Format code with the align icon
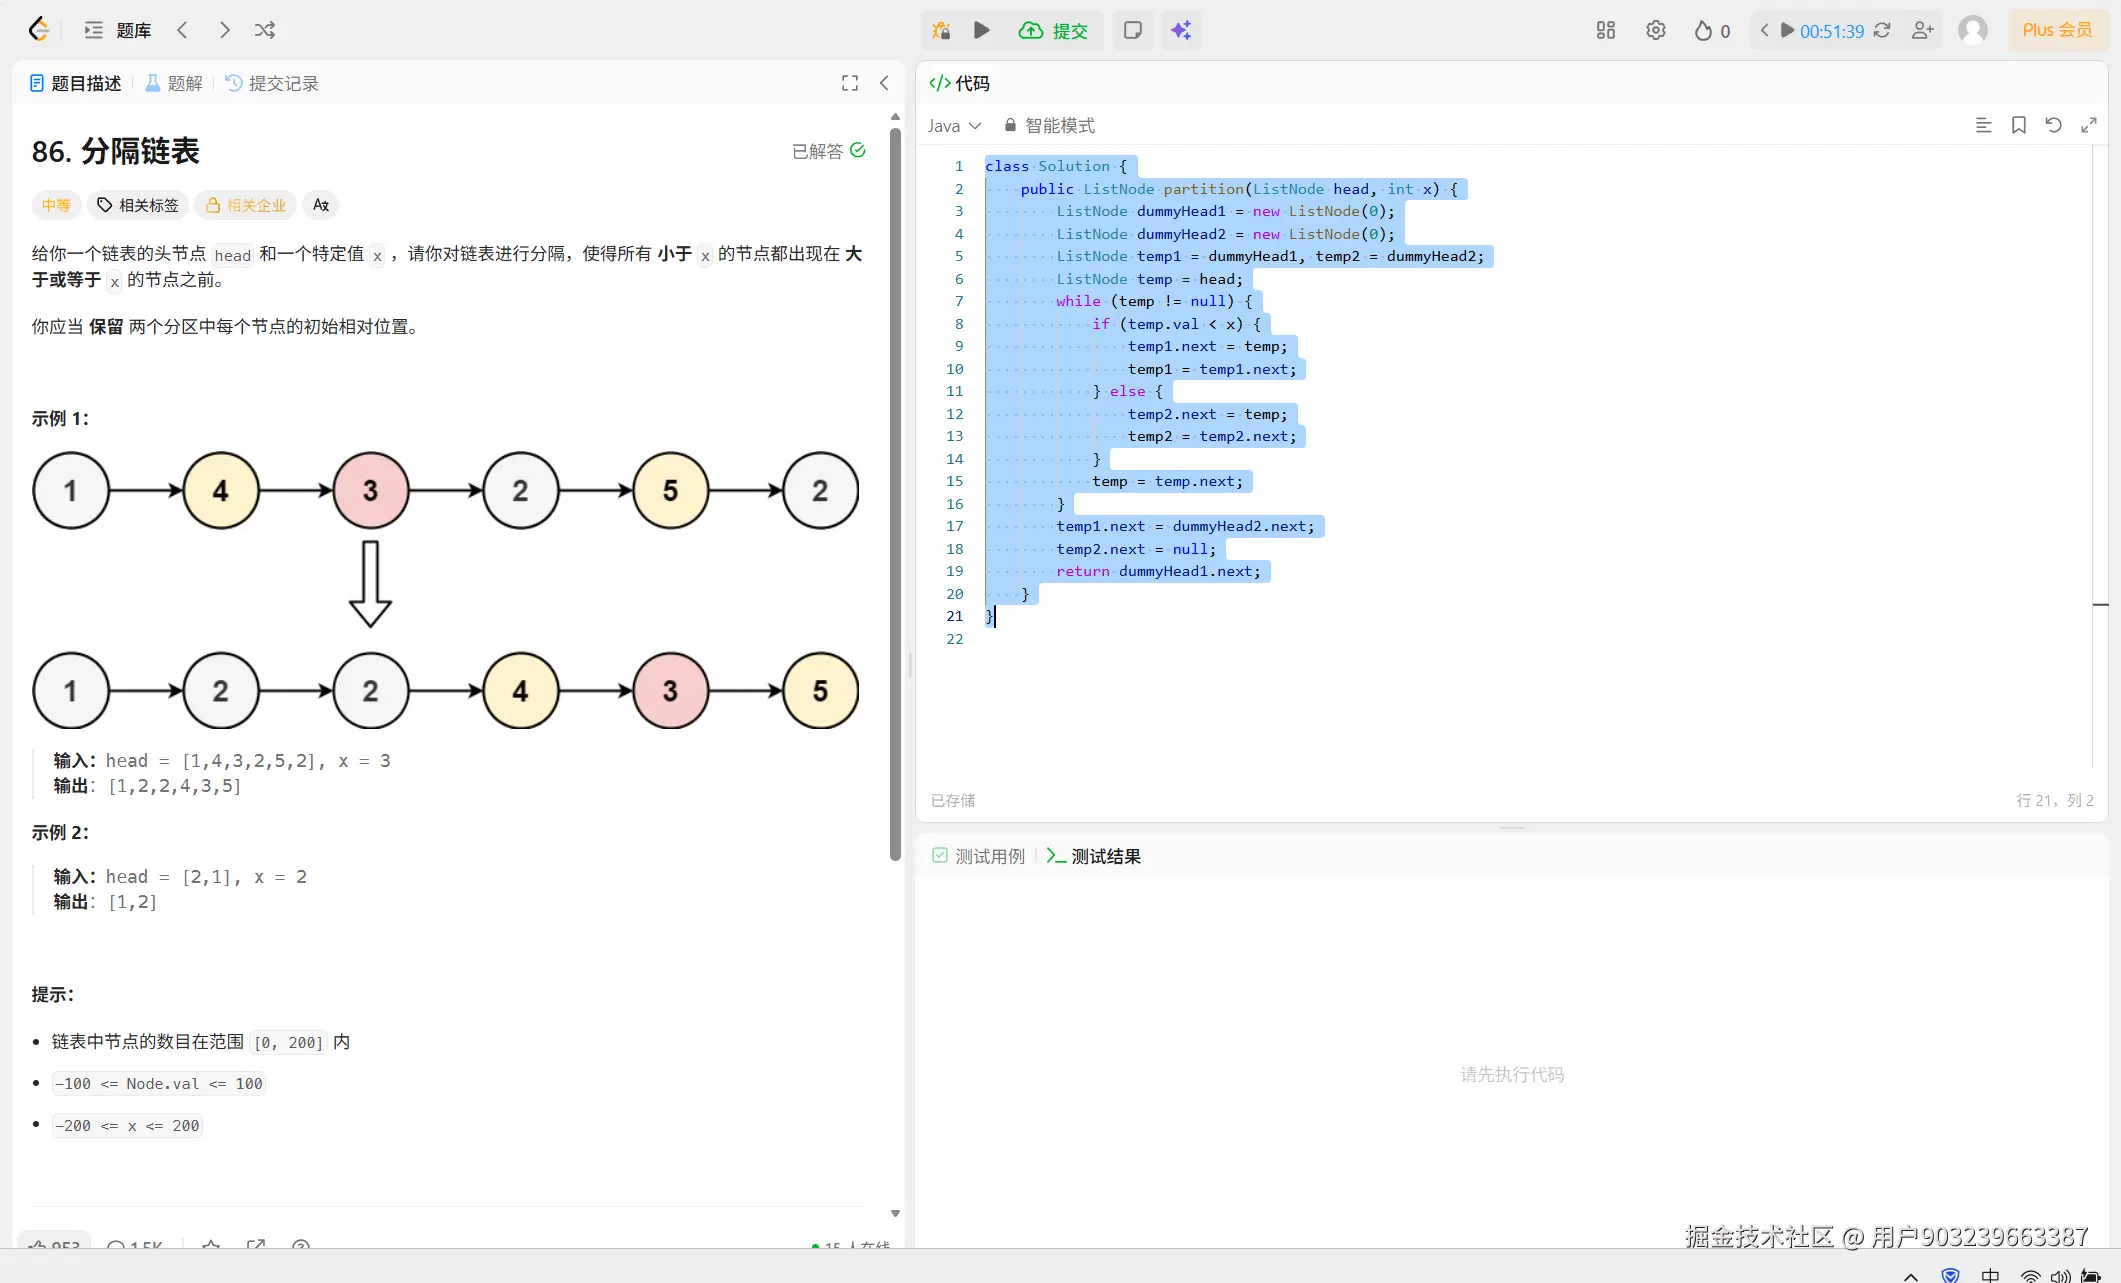The height and width of the screenshot is (1283, 2121). click(1984, 125)
